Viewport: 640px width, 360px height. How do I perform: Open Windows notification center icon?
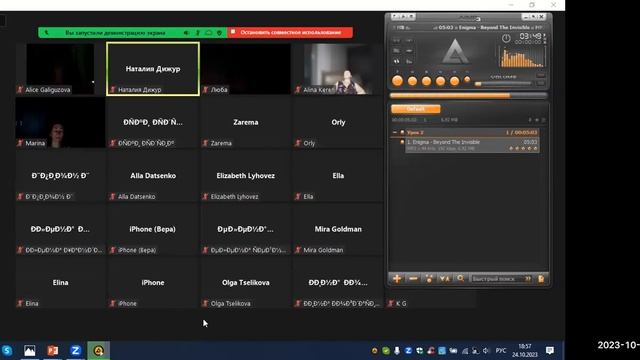pyautogui.click(x=550, y=351)
